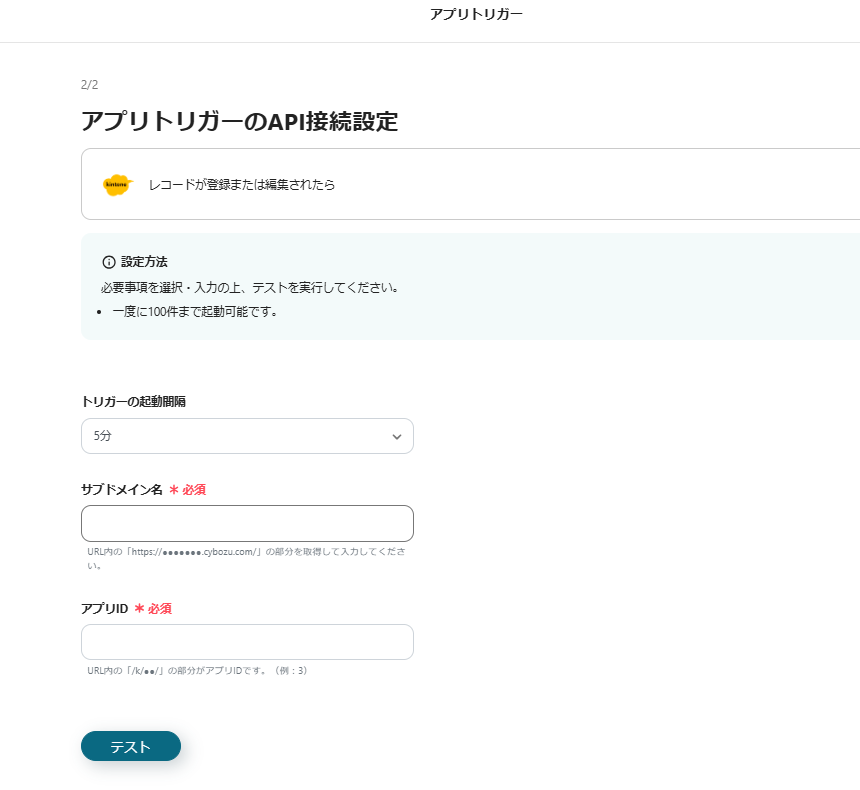Viewport: 860px width, 790px height.
Task: Click the chevron arrow on the interval dropdown
Action: [x=397, y=436]
